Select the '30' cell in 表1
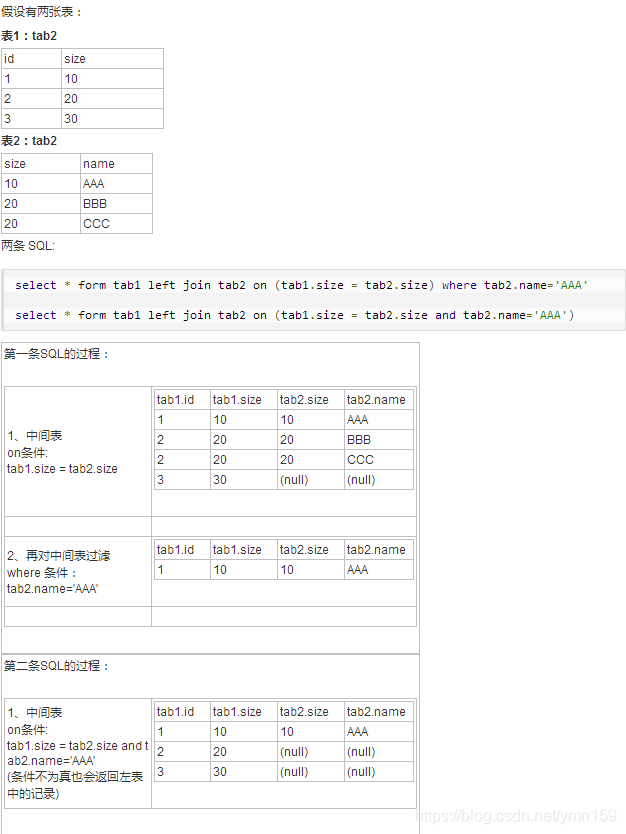The width and height of the screenshot is (626, 834). click(112, 119)
